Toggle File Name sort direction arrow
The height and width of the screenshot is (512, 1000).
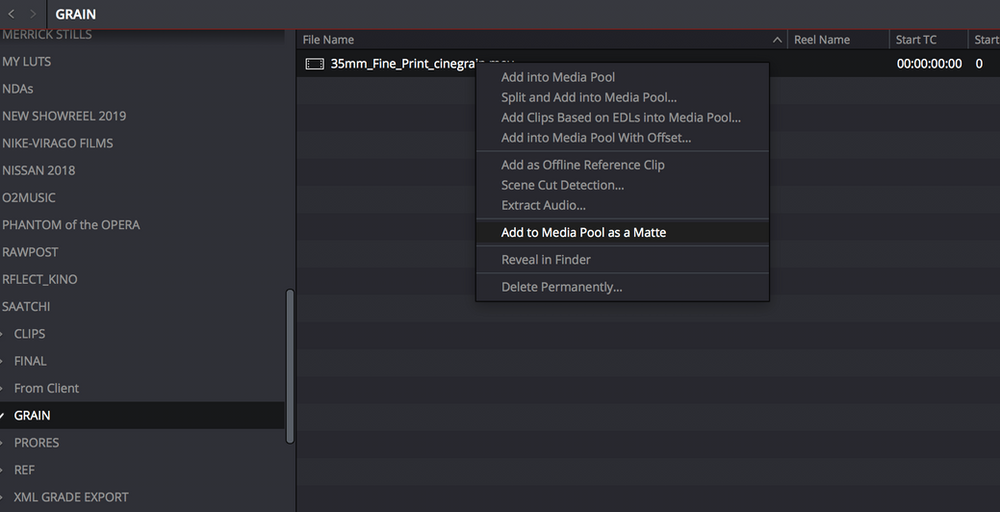point(777,40)
